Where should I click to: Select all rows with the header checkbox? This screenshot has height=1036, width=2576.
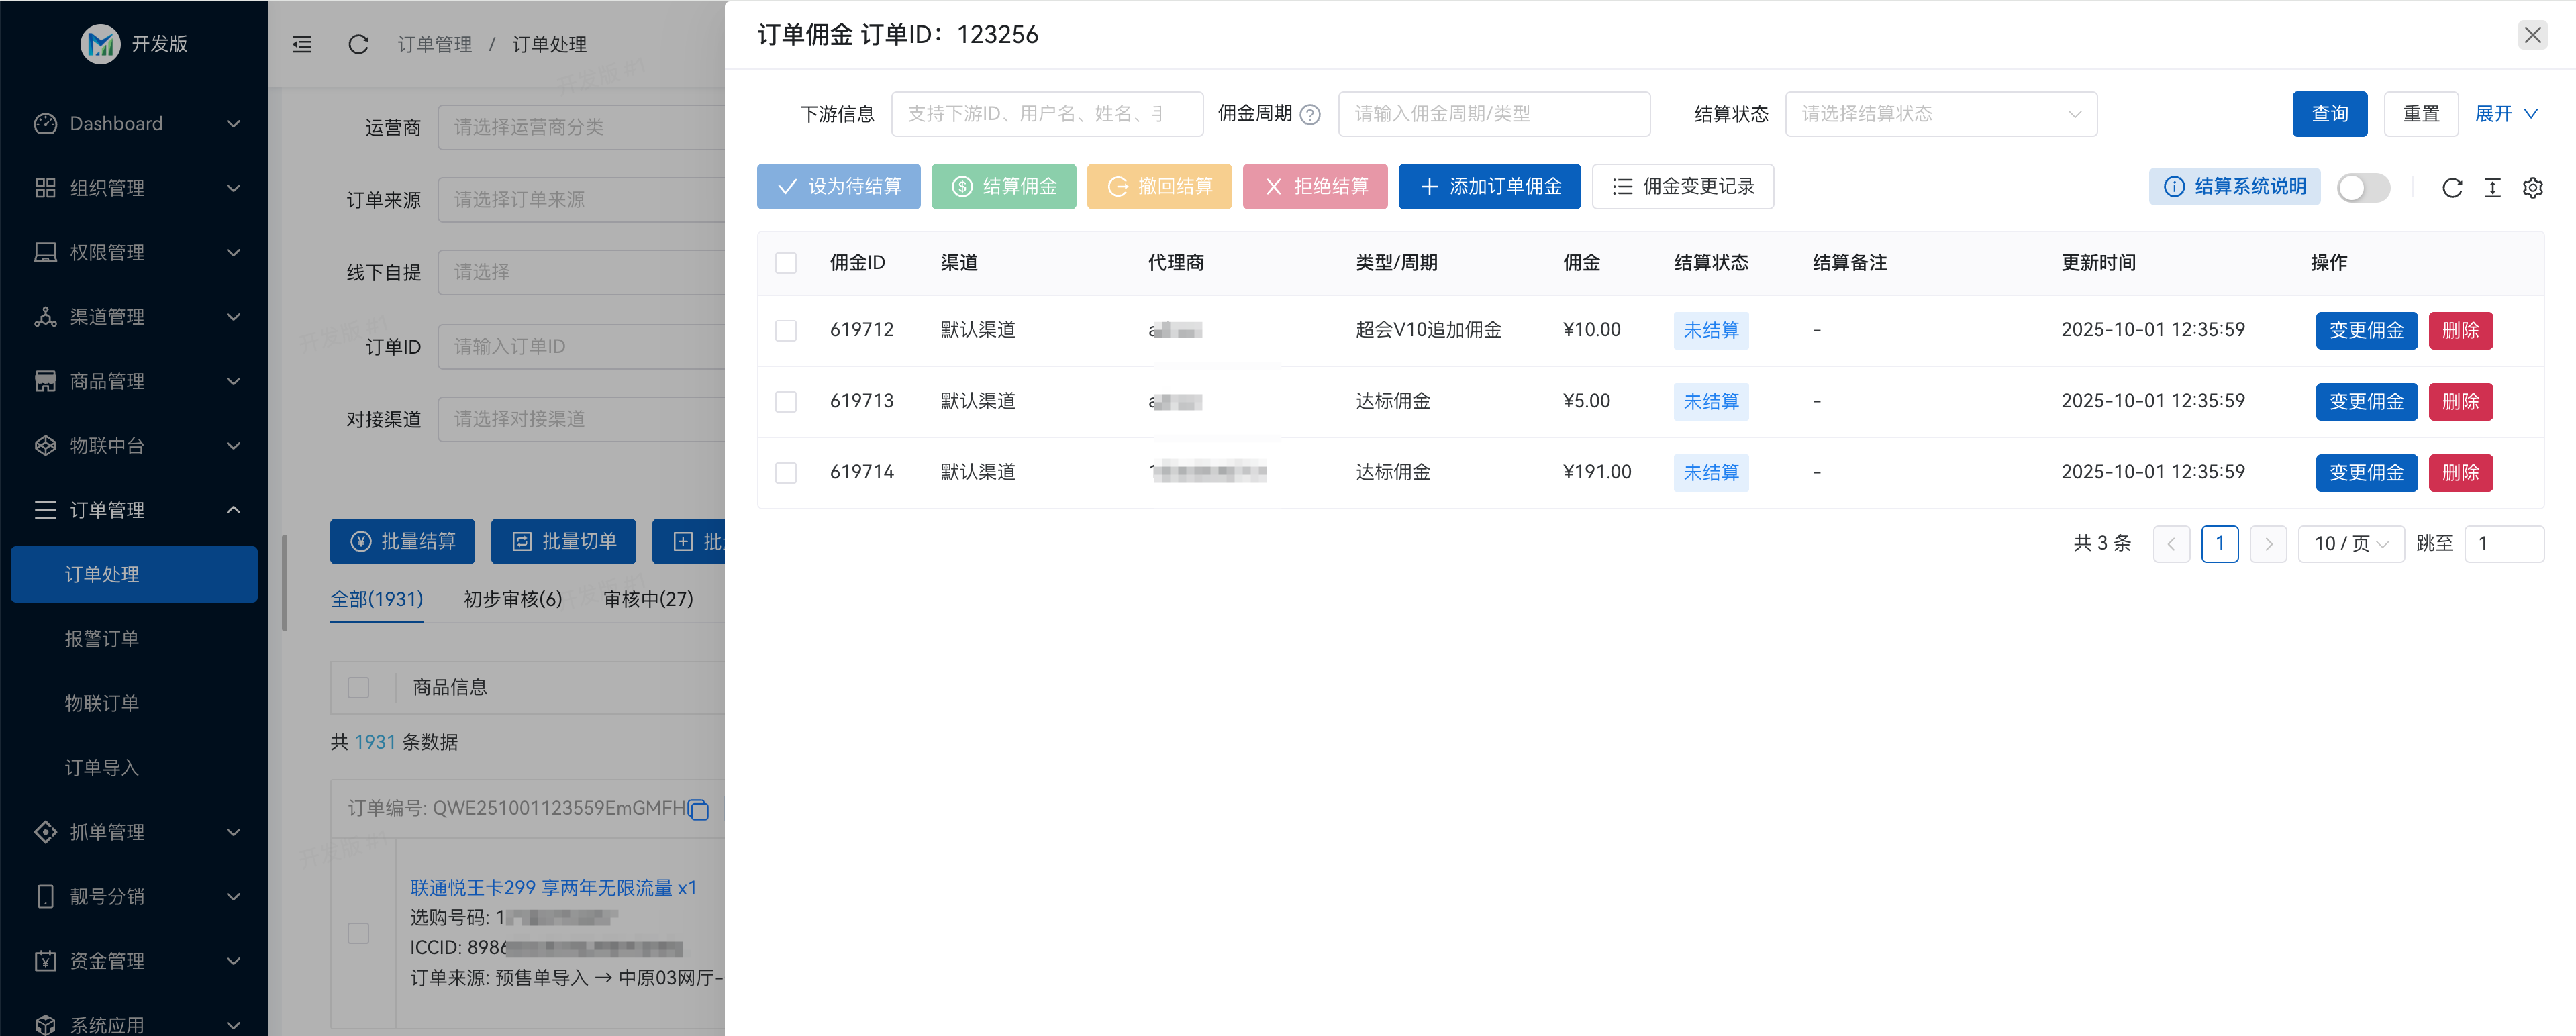786,262
